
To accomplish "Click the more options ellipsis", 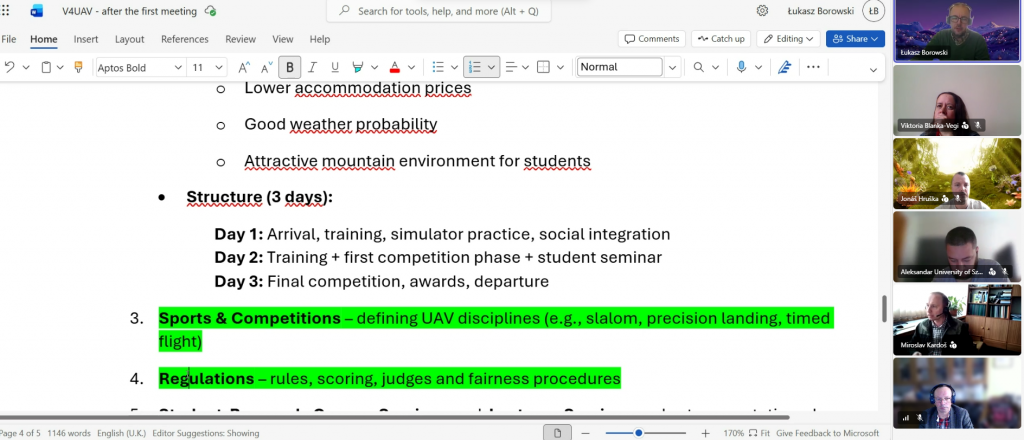I will [813, 67].
